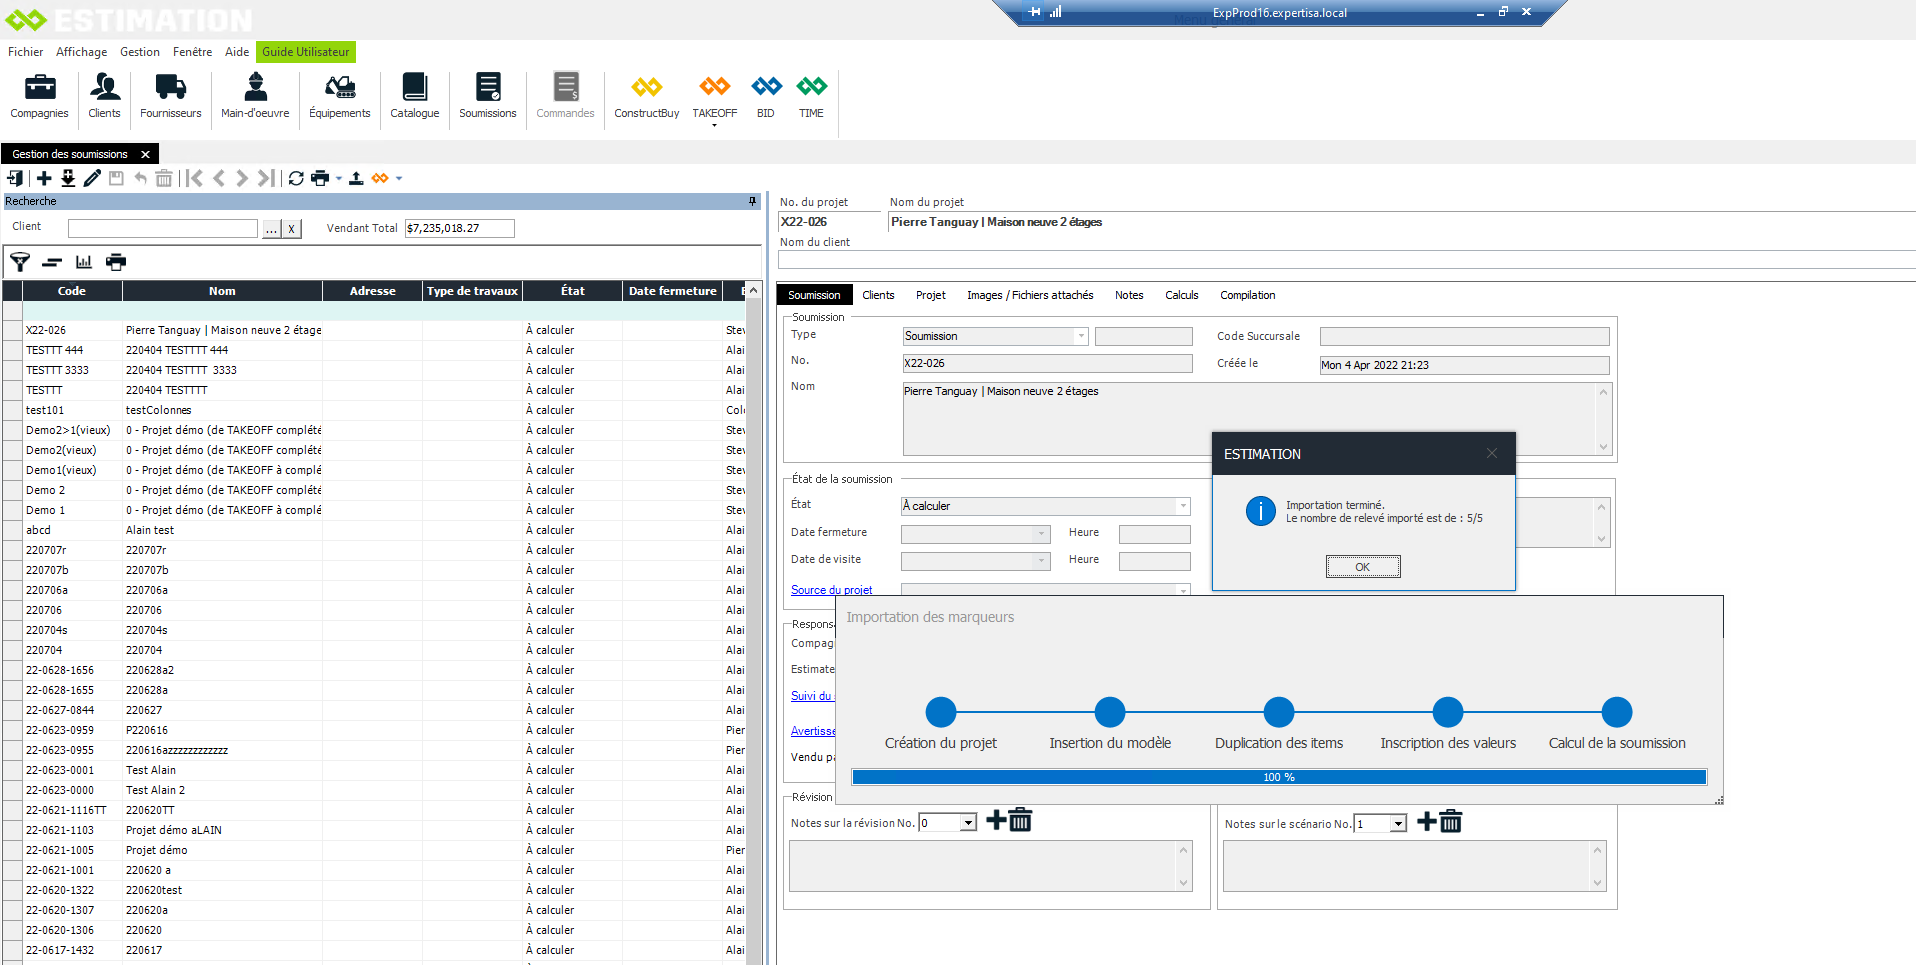Click the refresh icon in the toolbar
This screenshot has height=965, width=1916.
pos(296,178)
